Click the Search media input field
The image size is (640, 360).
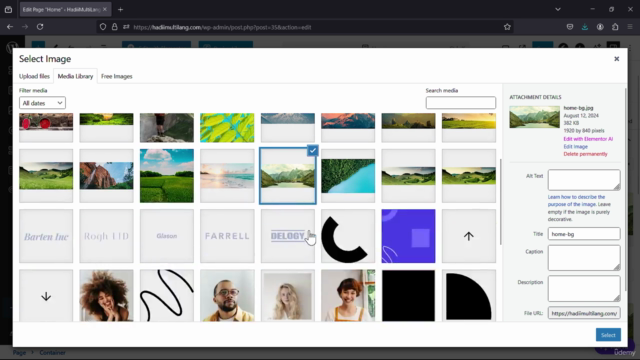(460, 103)
